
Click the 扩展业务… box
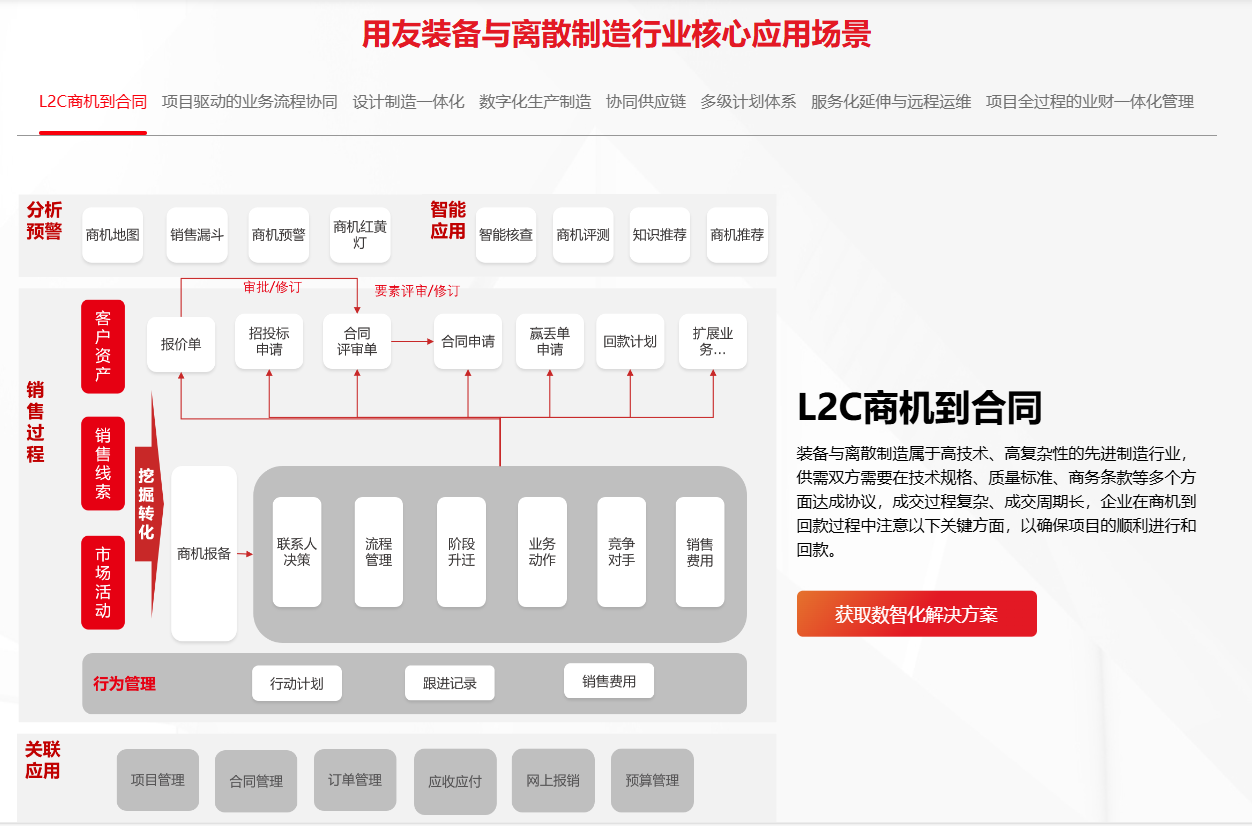(713, 342)
